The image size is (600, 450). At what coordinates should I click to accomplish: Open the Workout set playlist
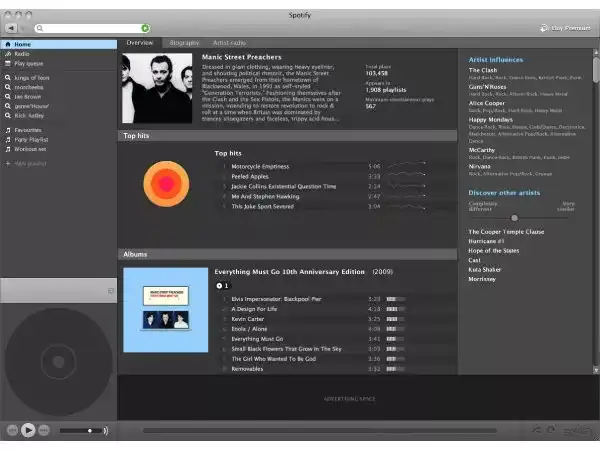(x=30, y=149)
